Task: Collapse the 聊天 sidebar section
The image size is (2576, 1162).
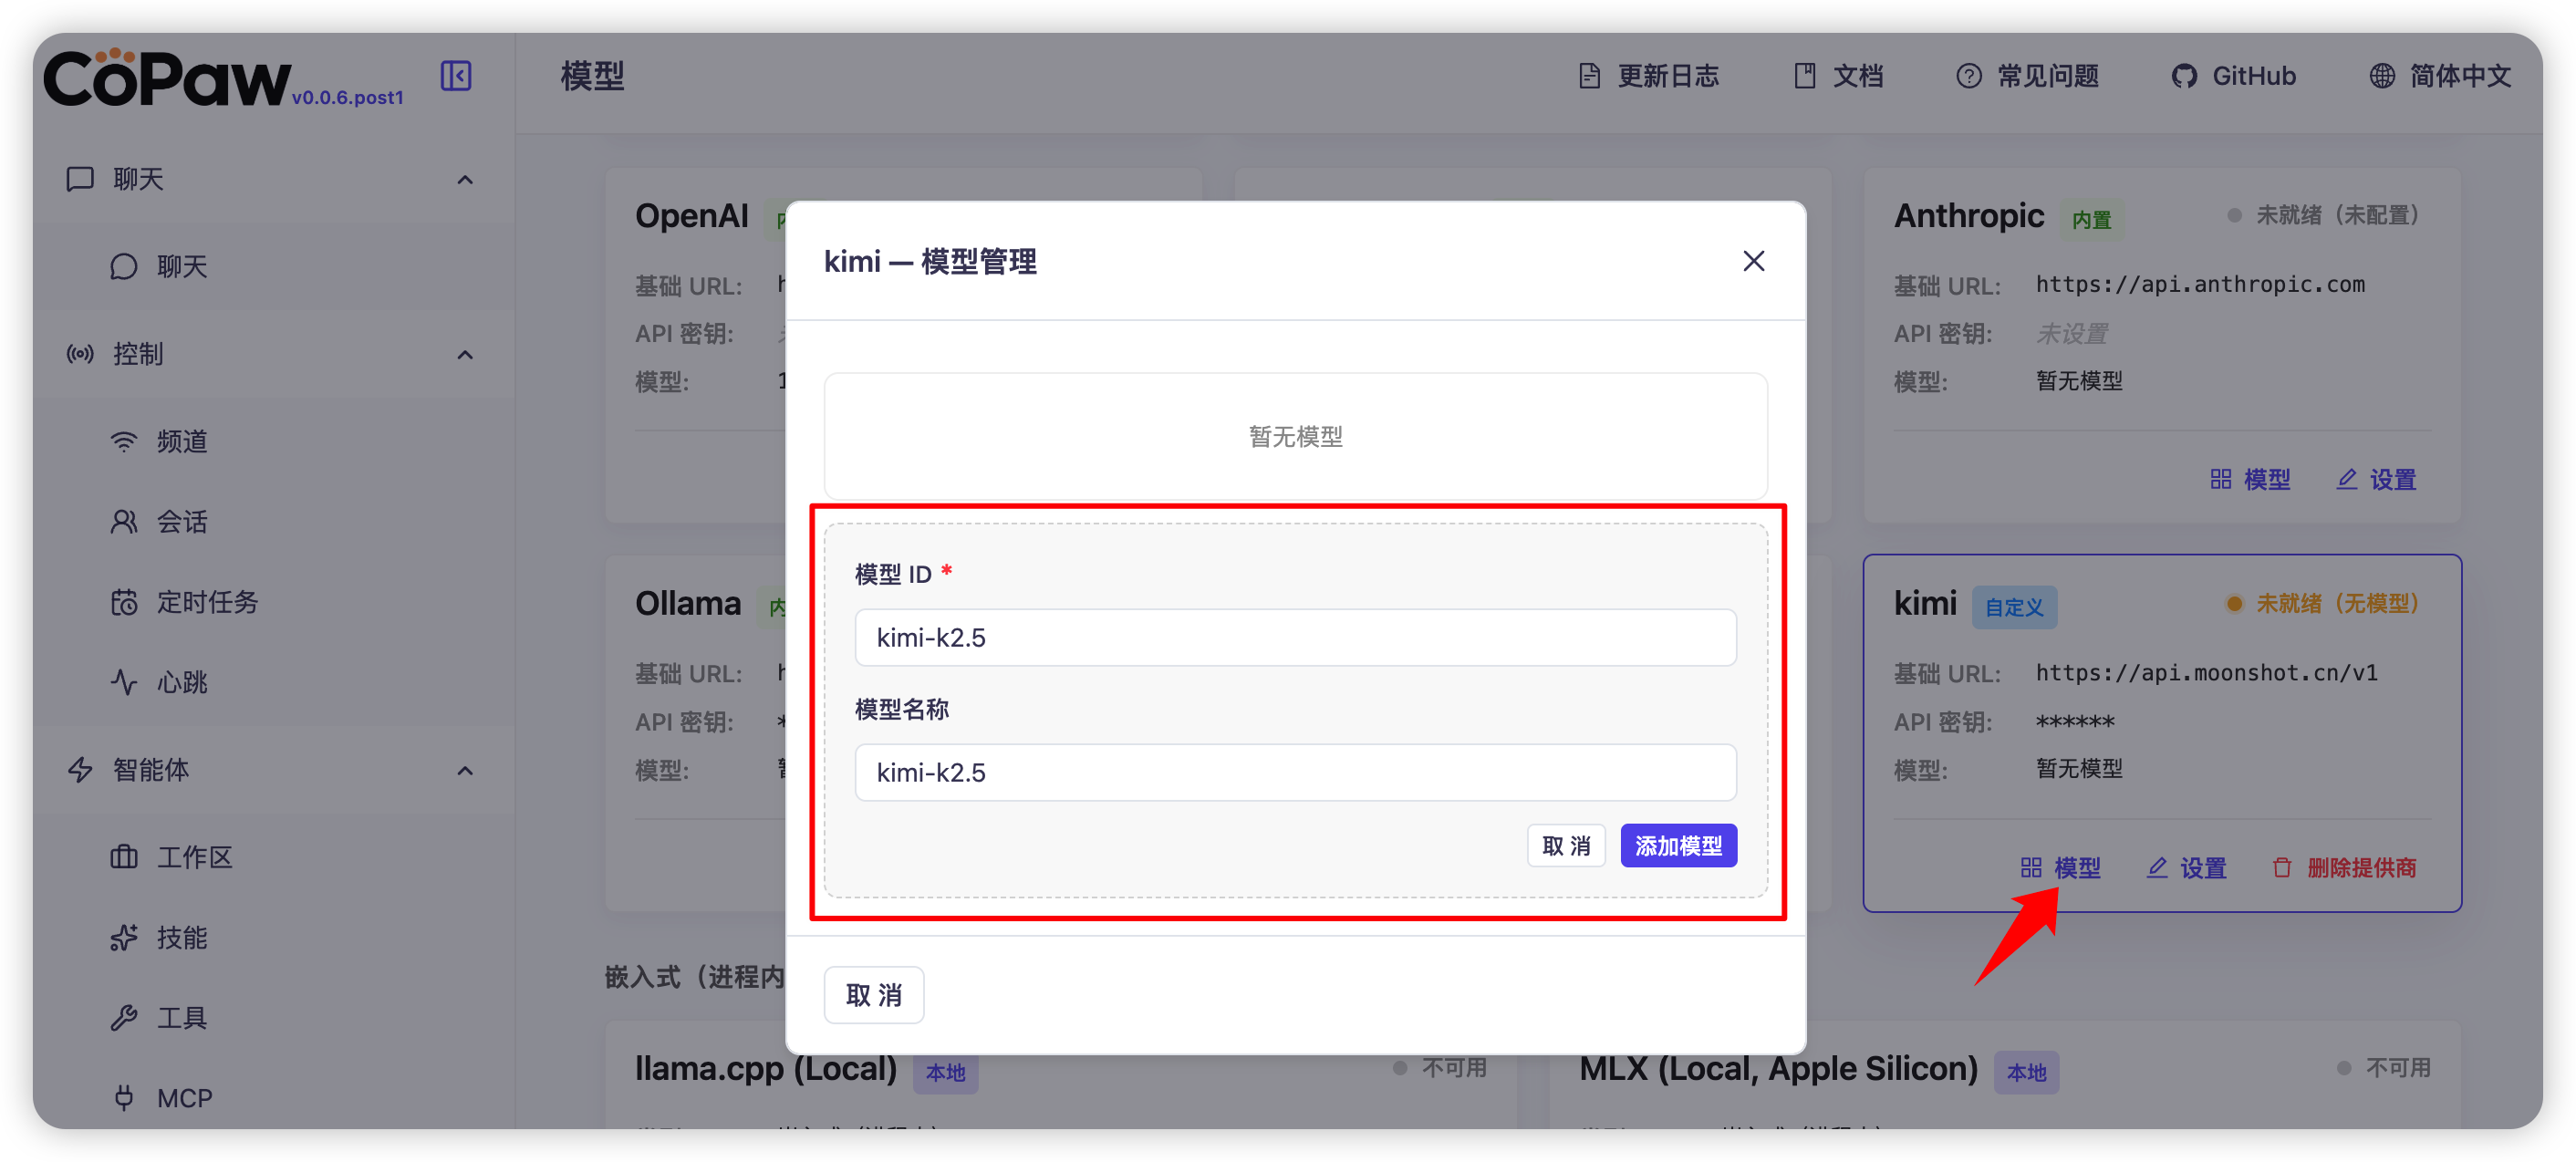Action: tap(465, 180)
